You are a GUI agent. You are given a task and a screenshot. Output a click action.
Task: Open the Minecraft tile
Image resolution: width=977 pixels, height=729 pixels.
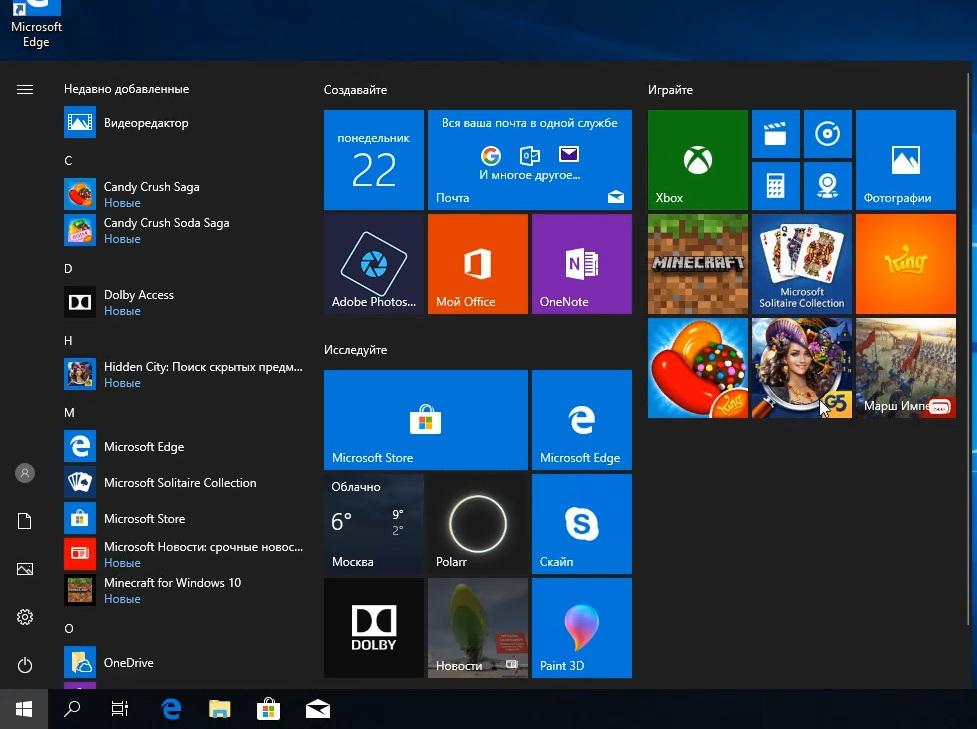point(697,264)
